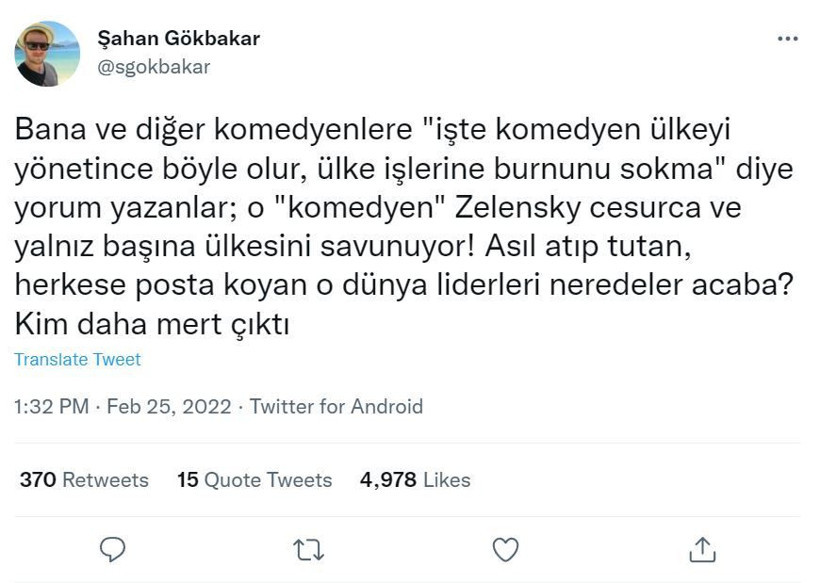This screenshot has height=583, width=820.
Task: Click Translate Tweet to translate the text
Action: click(78, 358)
